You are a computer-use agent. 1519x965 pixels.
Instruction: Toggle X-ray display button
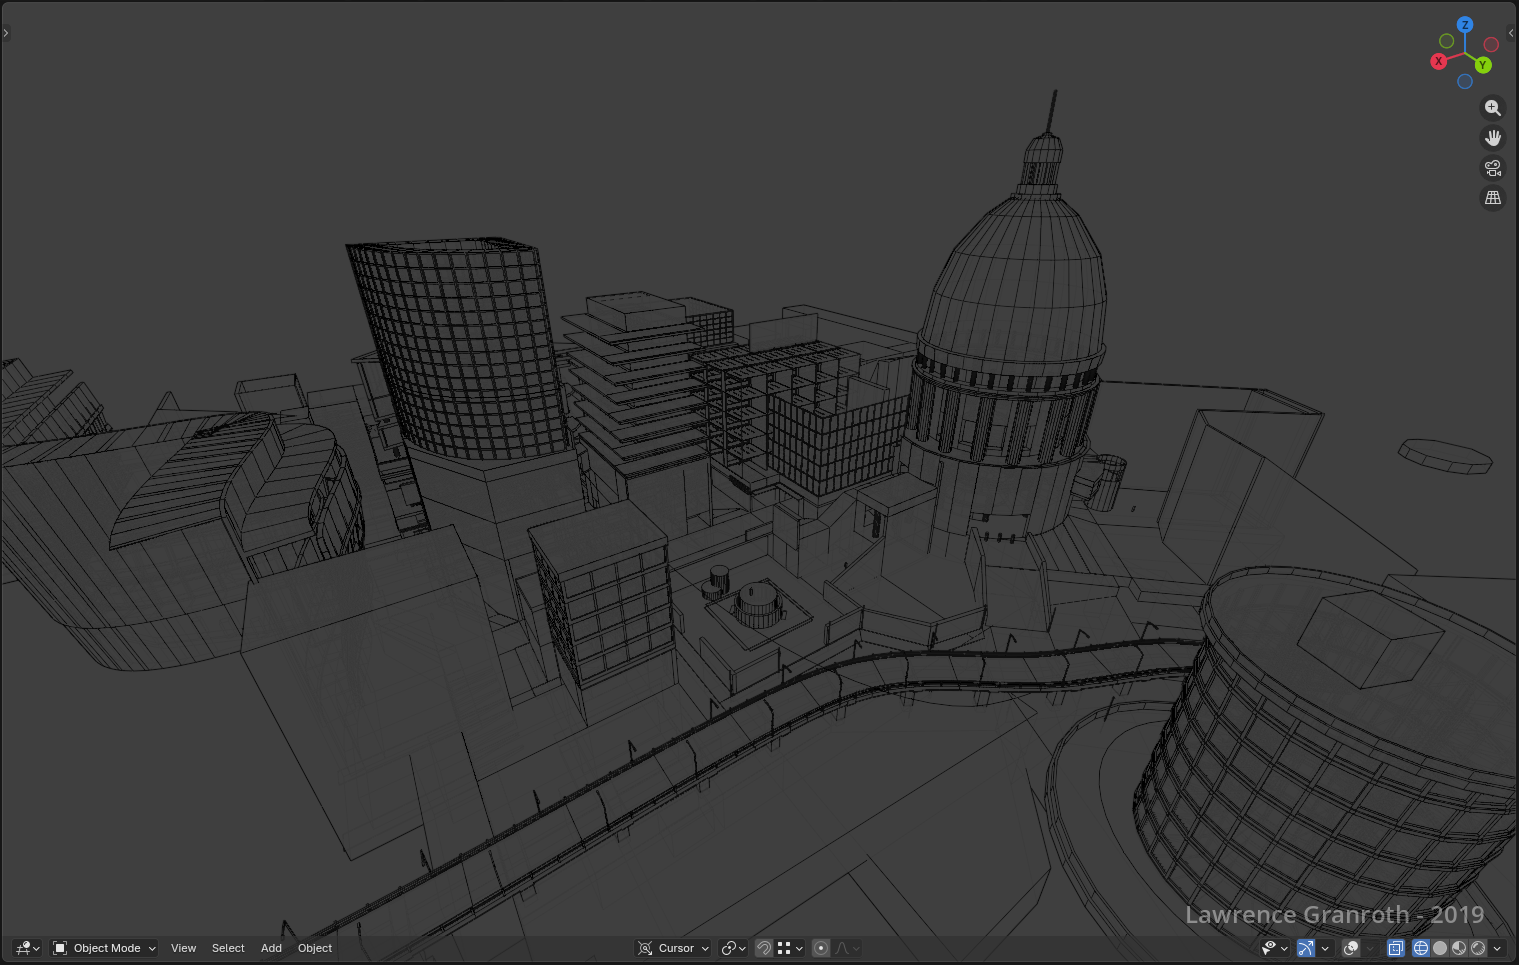click(1395, 948)
